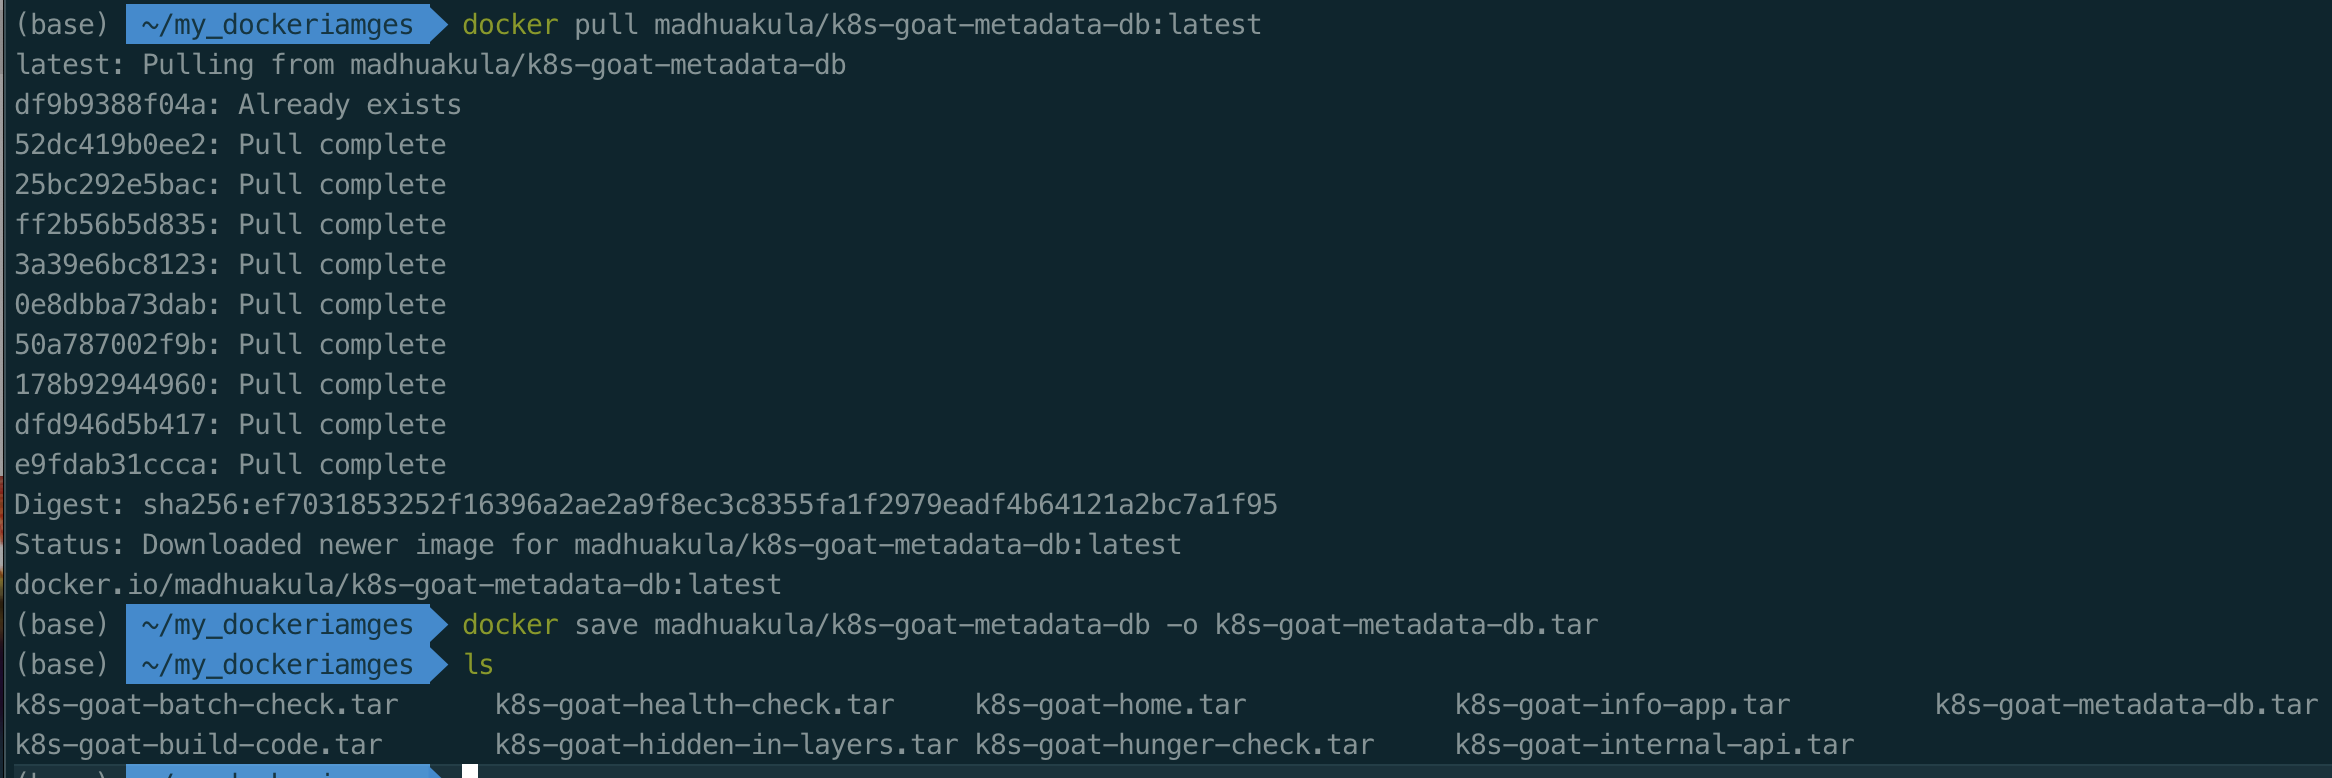Select k8s-goat-hidden-in-layers.tar in the listing
2332x778 pixels.
726,745
